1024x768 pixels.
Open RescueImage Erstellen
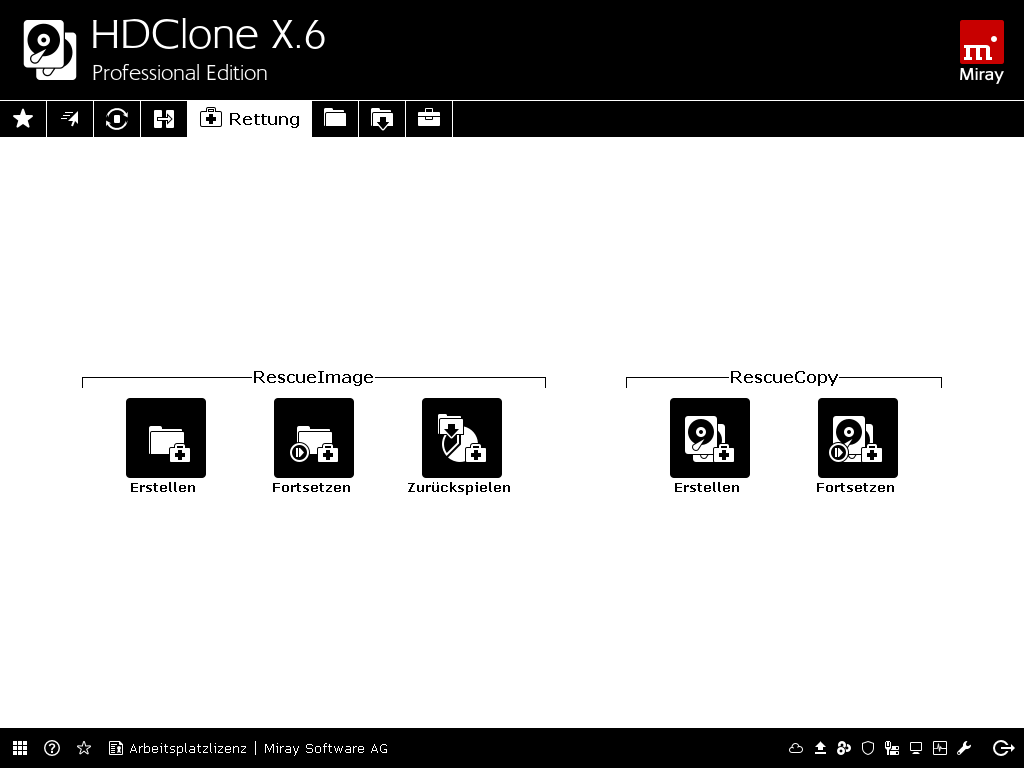[x=166, y=438]
